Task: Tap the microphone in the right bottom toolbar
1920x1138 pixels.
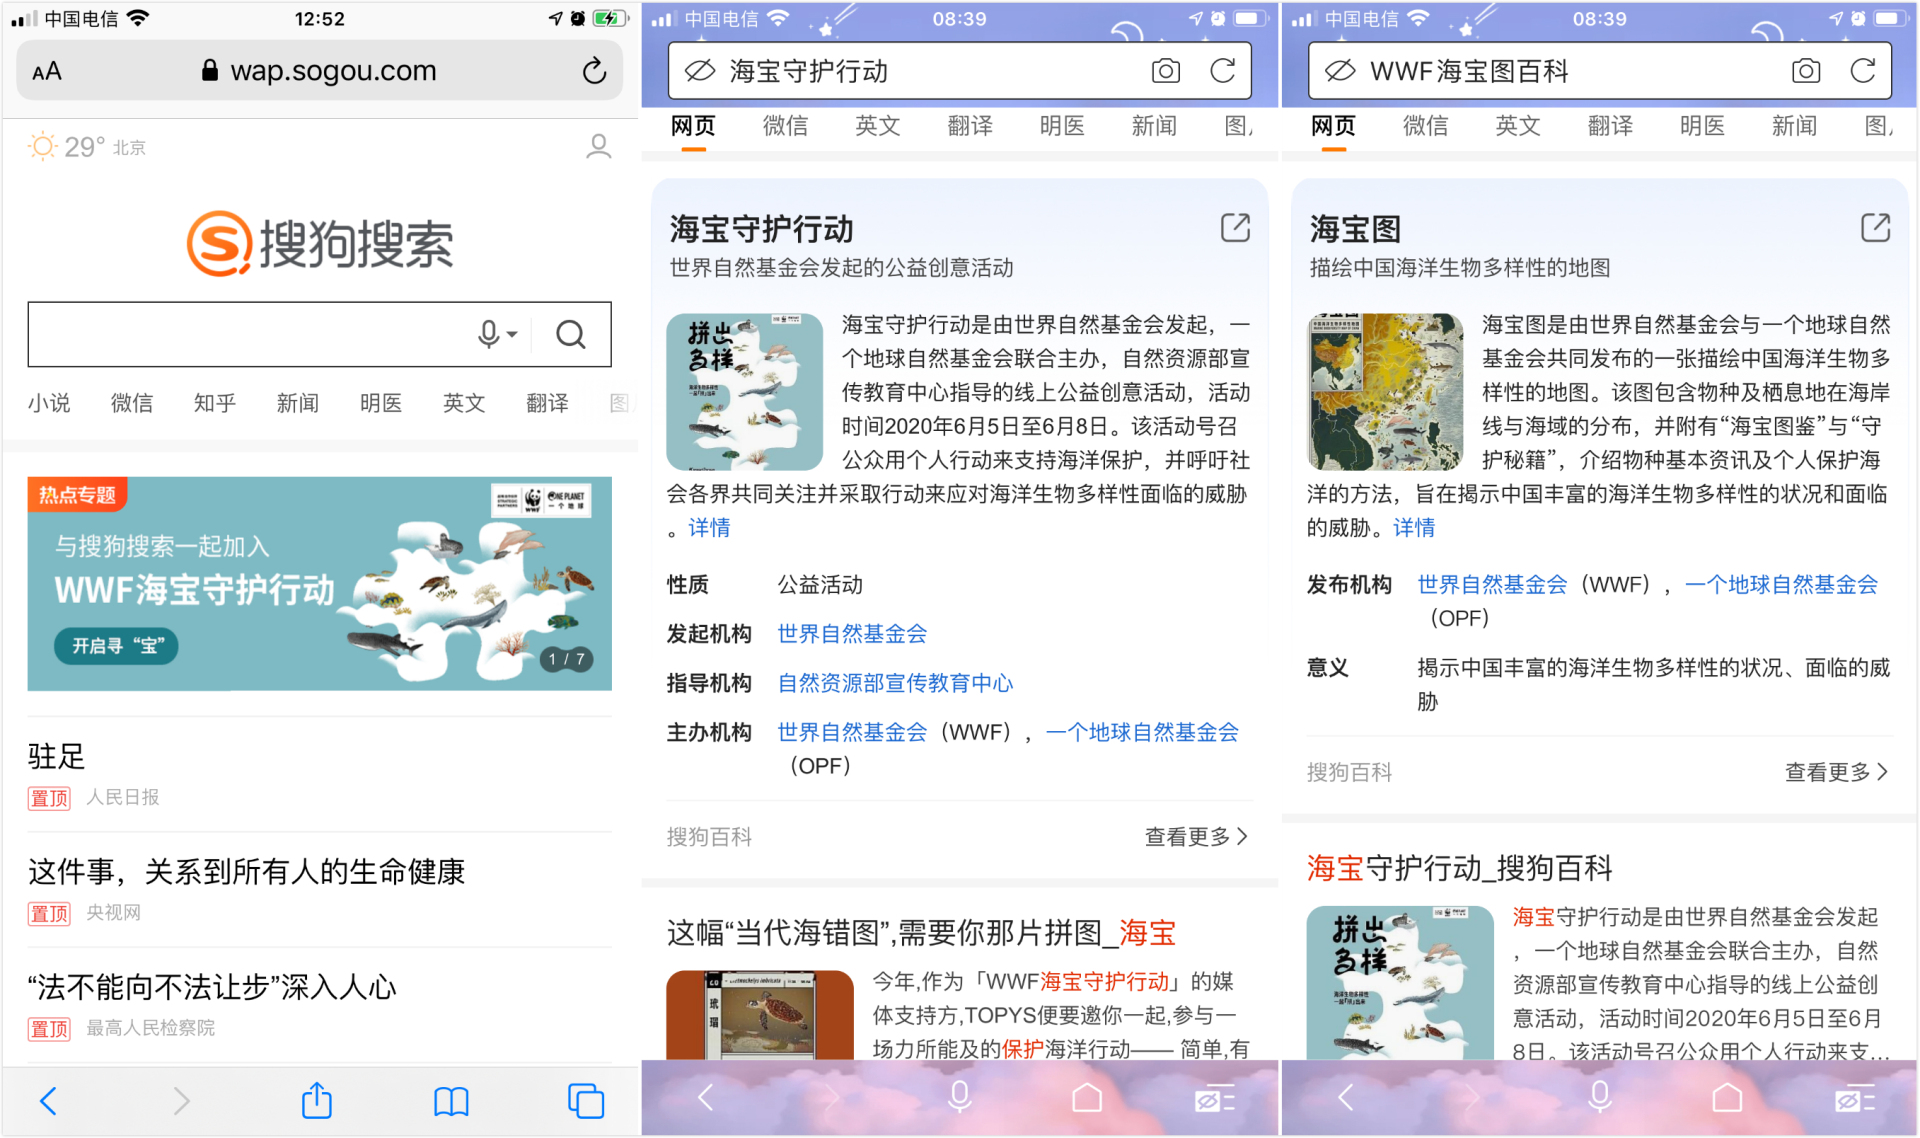Action: pyautogui.click(x=1599, y=1098)
